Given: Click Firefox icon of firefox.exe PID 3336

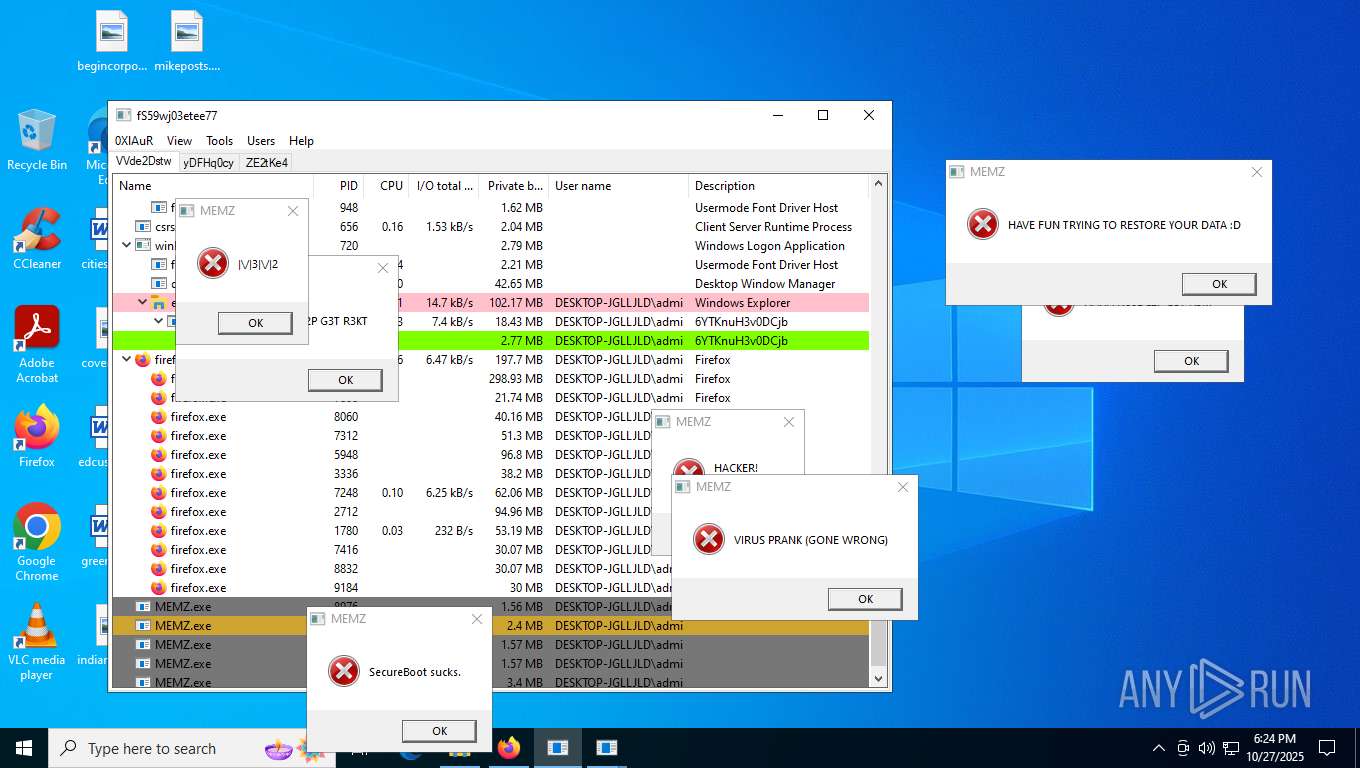Looking at the screenshot, I should point(158,474).
